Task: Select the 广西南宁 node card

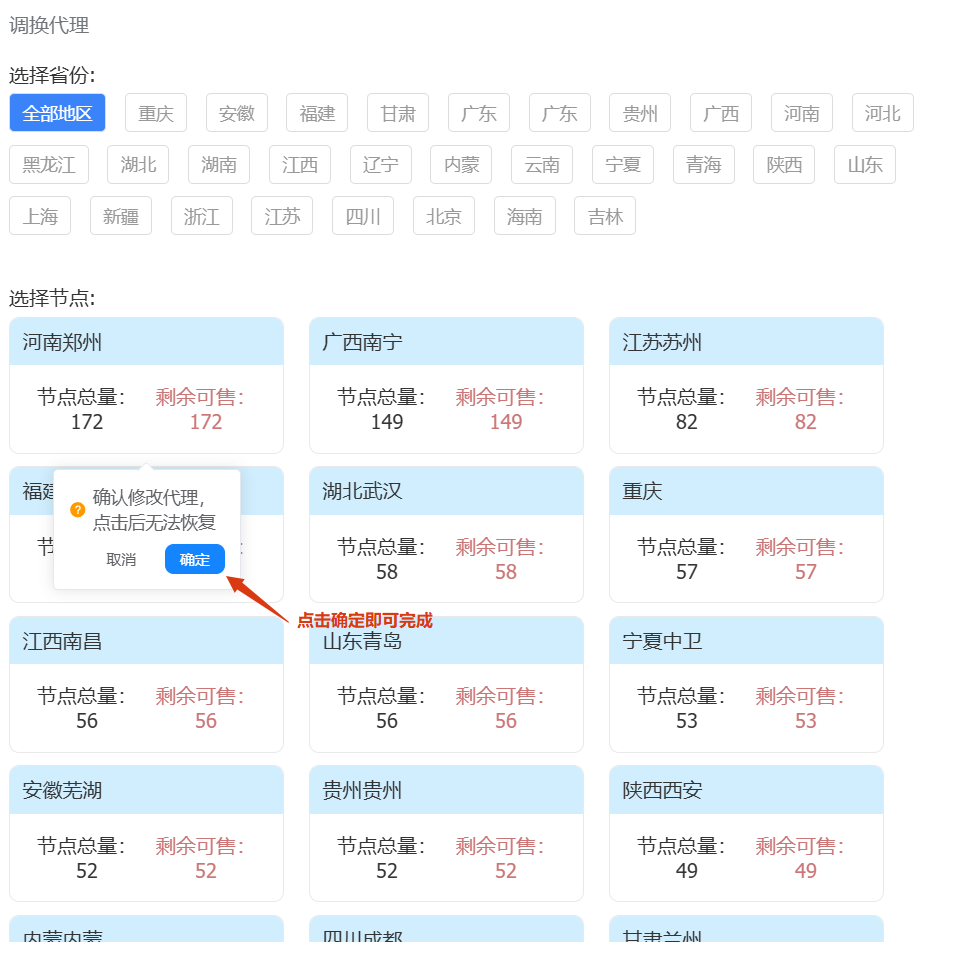Action: point(447,385)
